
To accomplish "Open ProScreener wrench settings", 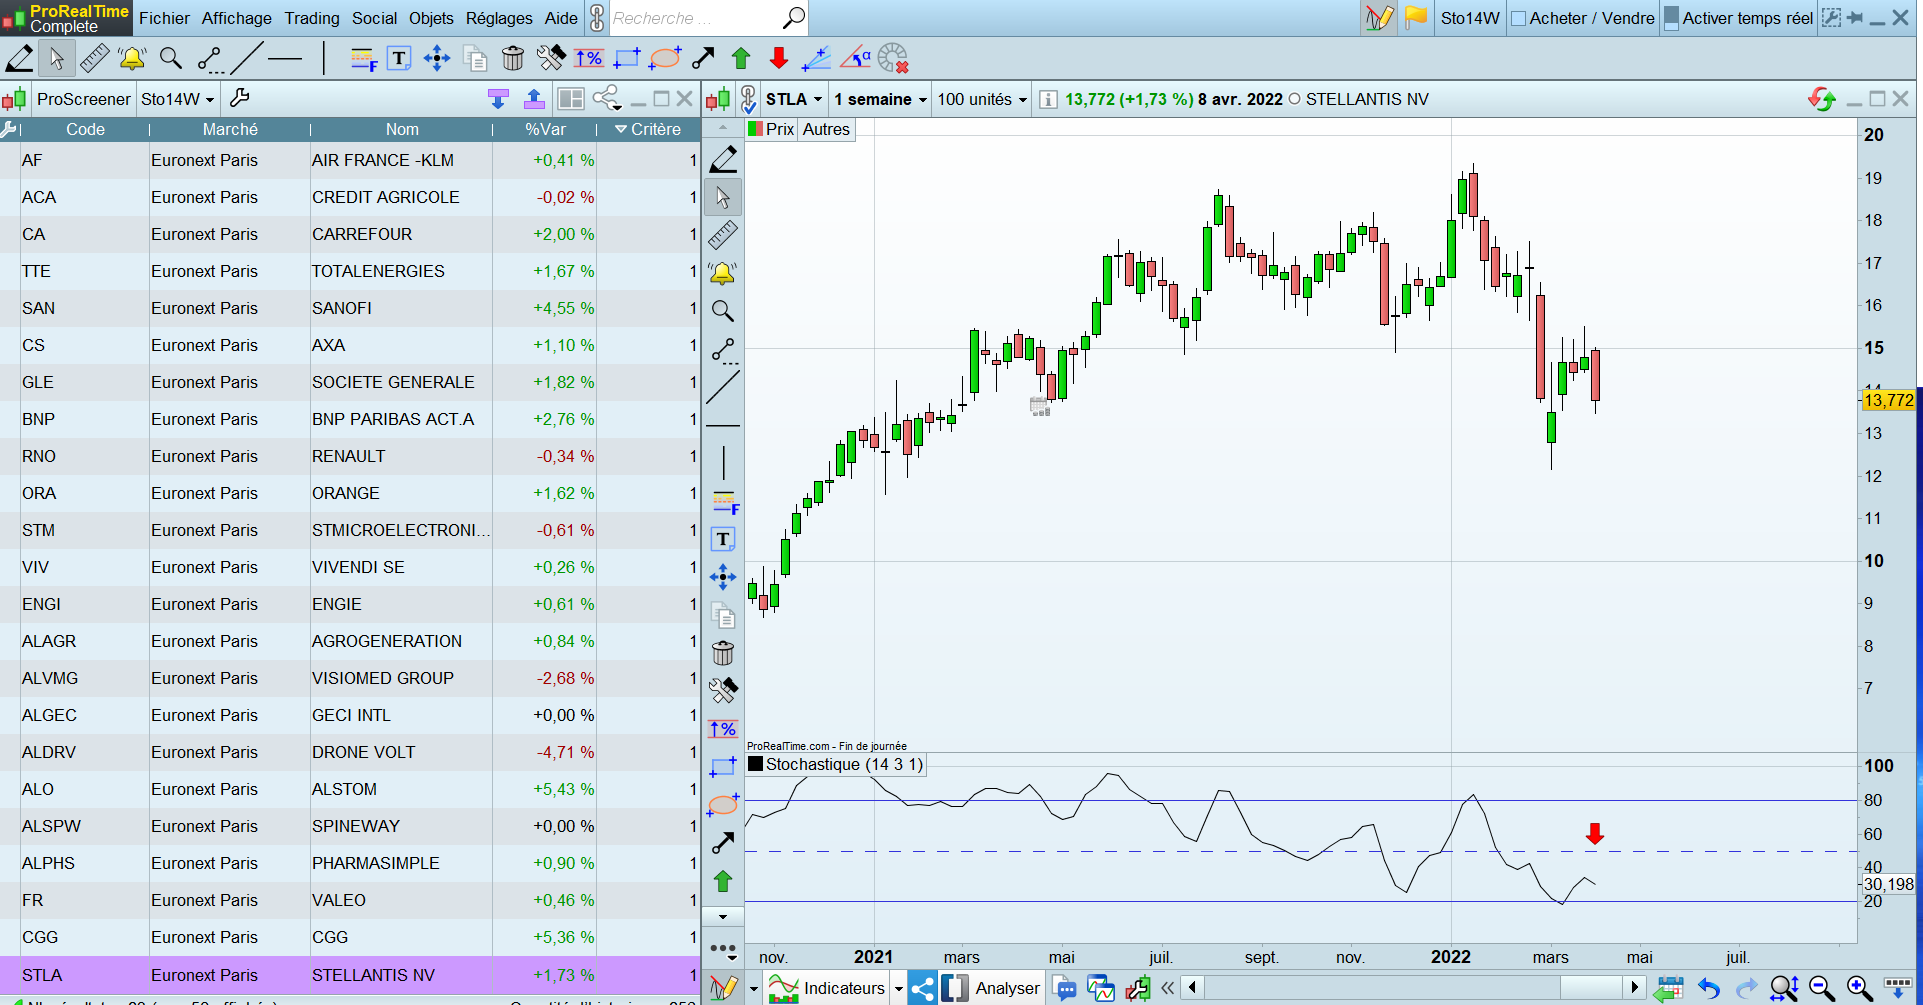I will coord(239,98).
